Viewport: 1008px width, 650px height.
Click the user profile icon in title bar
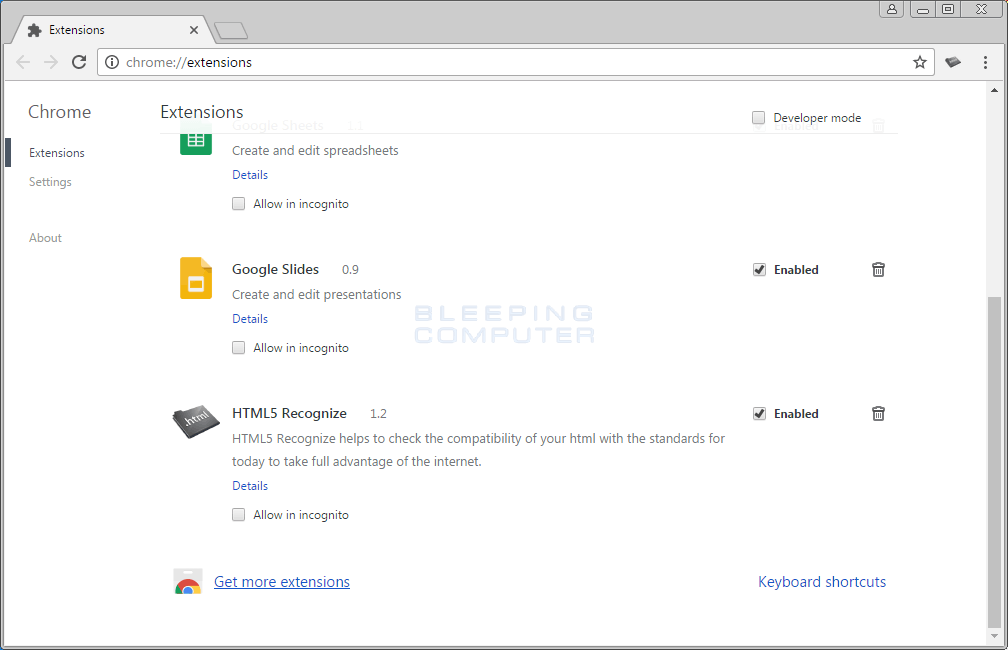pos(892,9)
